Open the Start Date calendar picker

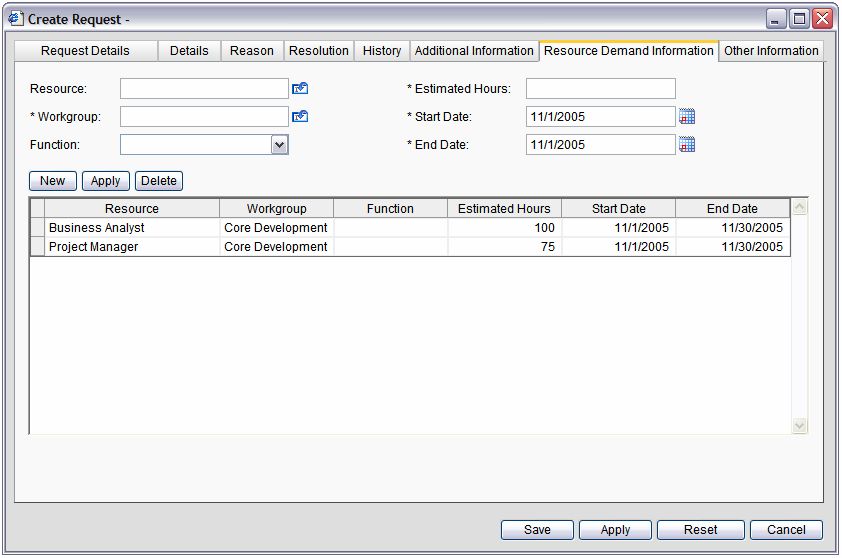tap(687, 117)
